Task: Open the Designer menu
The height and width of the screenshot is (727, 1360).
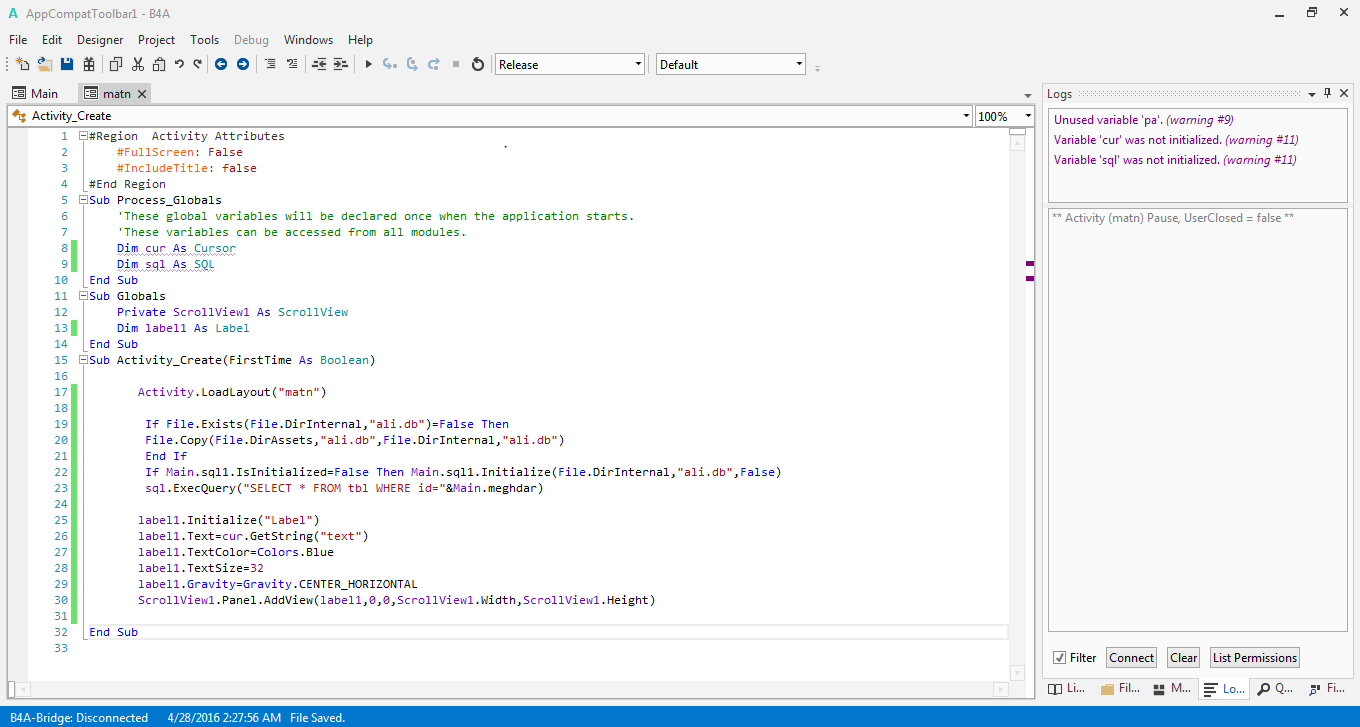Action: 100,40
